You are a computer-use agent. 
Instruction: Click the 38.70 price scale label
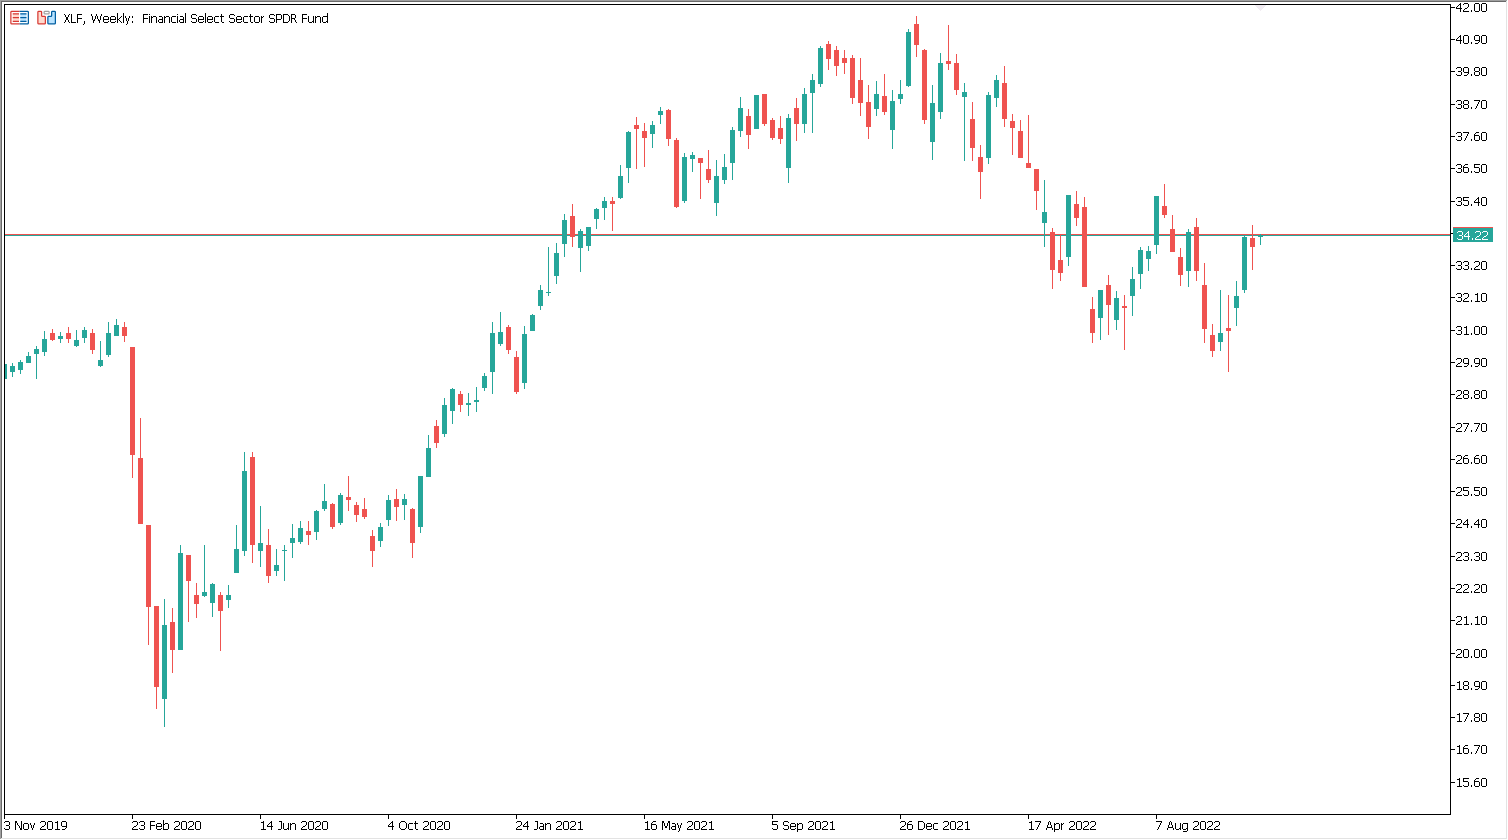click(x=1472, y=105)
